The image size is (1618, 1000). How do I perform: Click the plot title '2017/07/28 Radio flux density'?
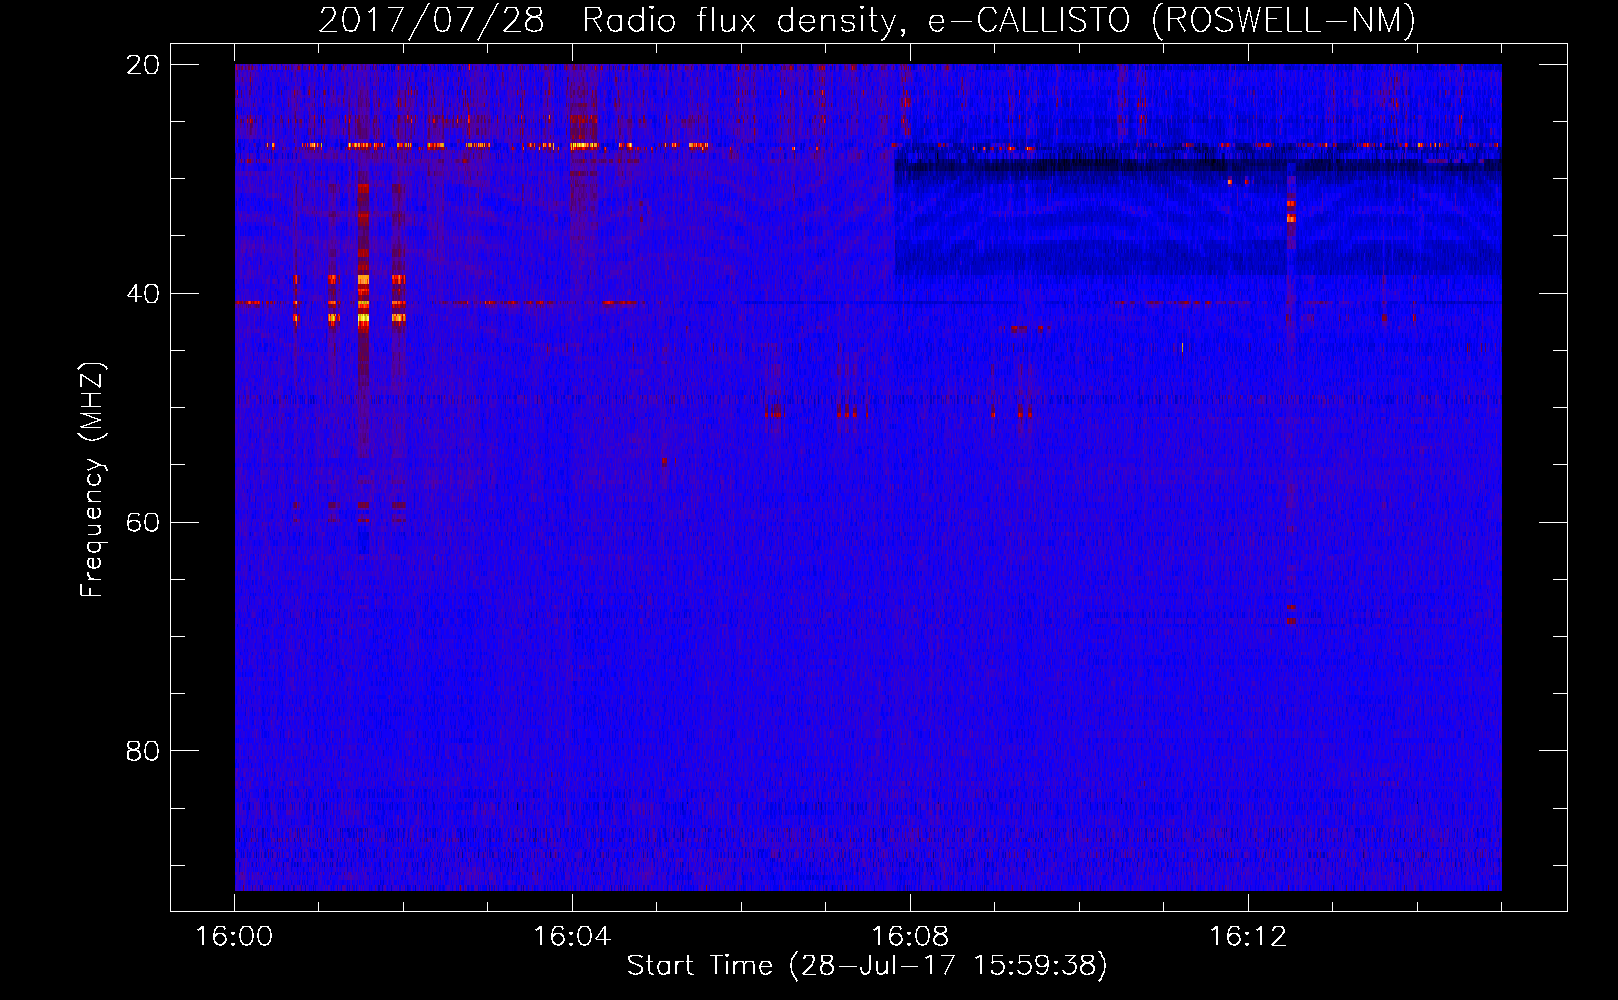(866, 20)
